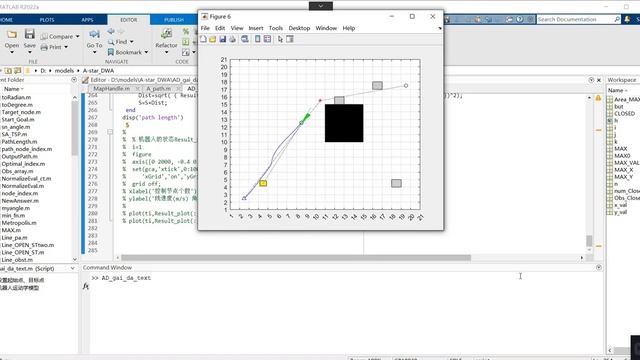Click the Save disk icon in ribbon
The height and width of the screenshot is (360, 640).
pyautogui.click(x=29, y=34)
